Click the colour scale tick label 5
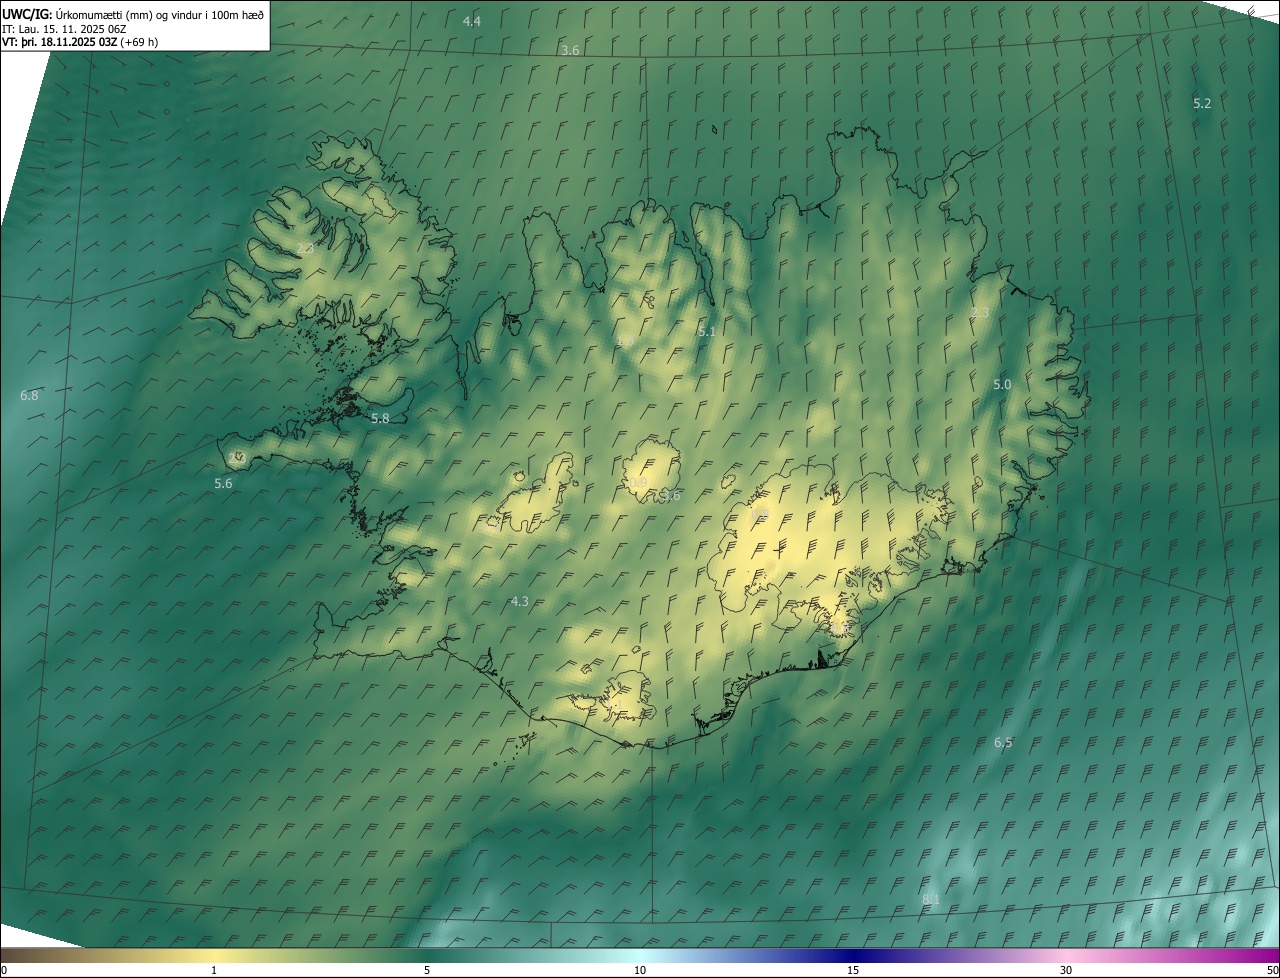Screen dimensions: 1280x978 click(427, 971)
